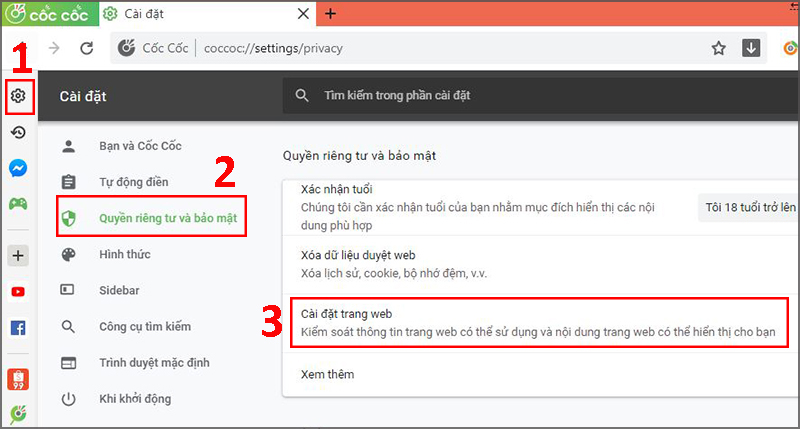
Task: Click the panel icon next to Sidebar
Action: coord(67,290)
